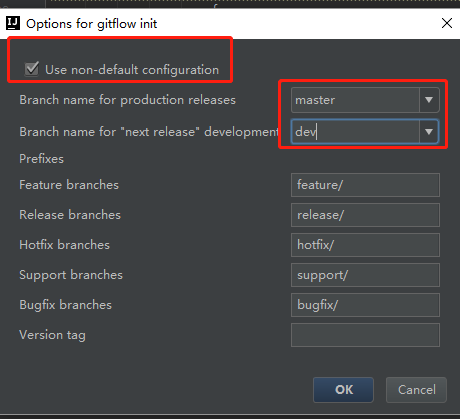Image resolution: width=460 pixels, height=419 pixels.
Task: Uncheck Use non-default configuration checkbox
Action: (32, 69)
